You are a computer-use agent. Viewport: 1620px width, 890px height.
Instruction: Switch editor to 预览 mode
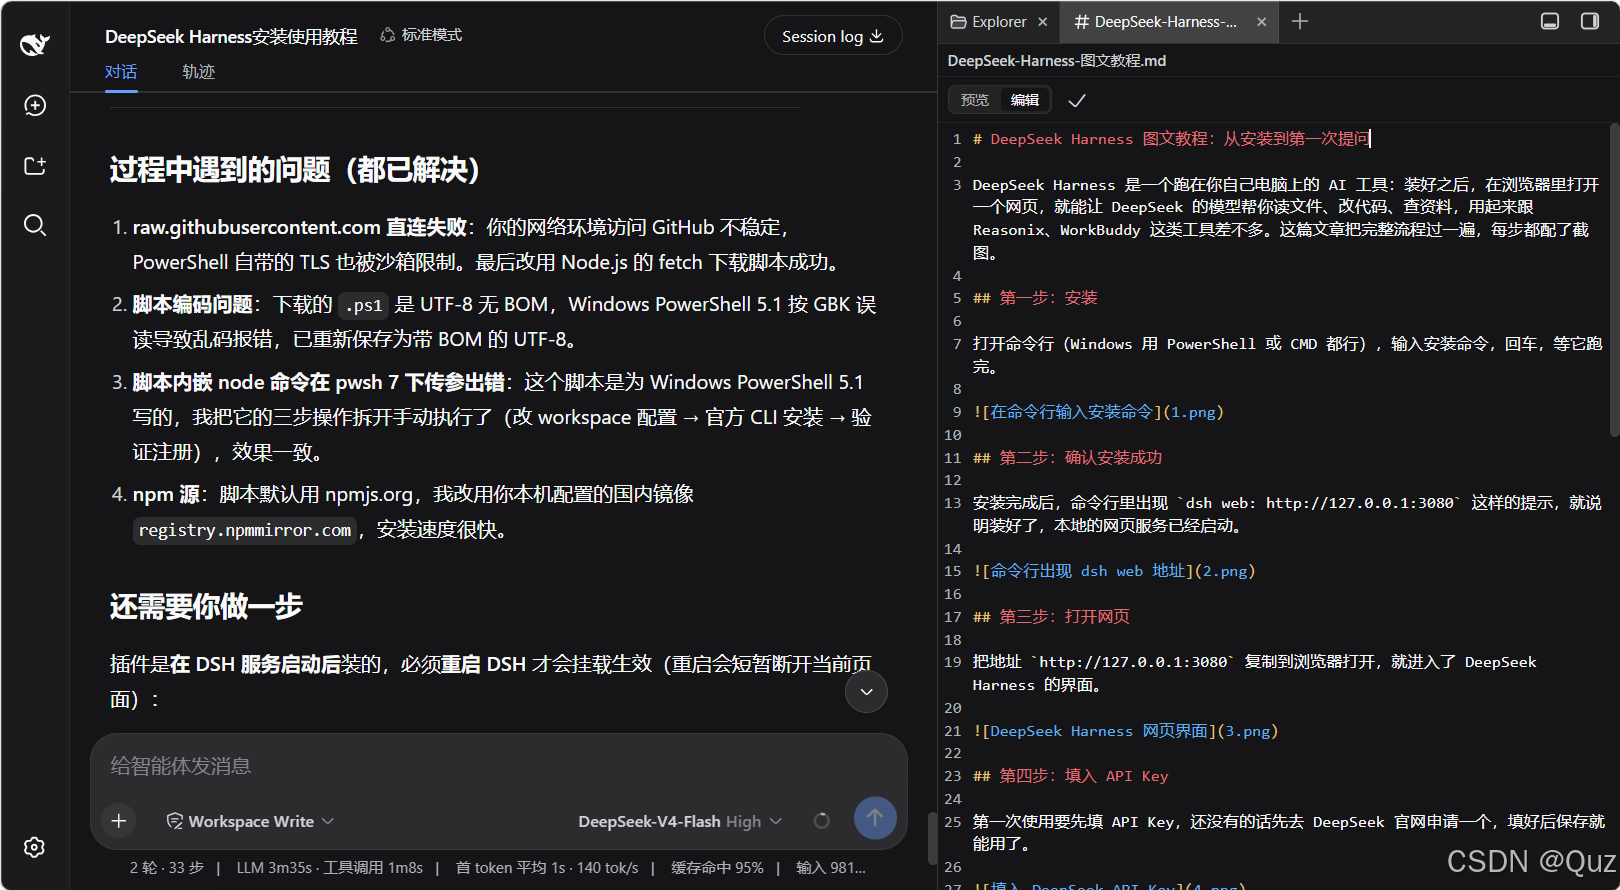point(974,100)
